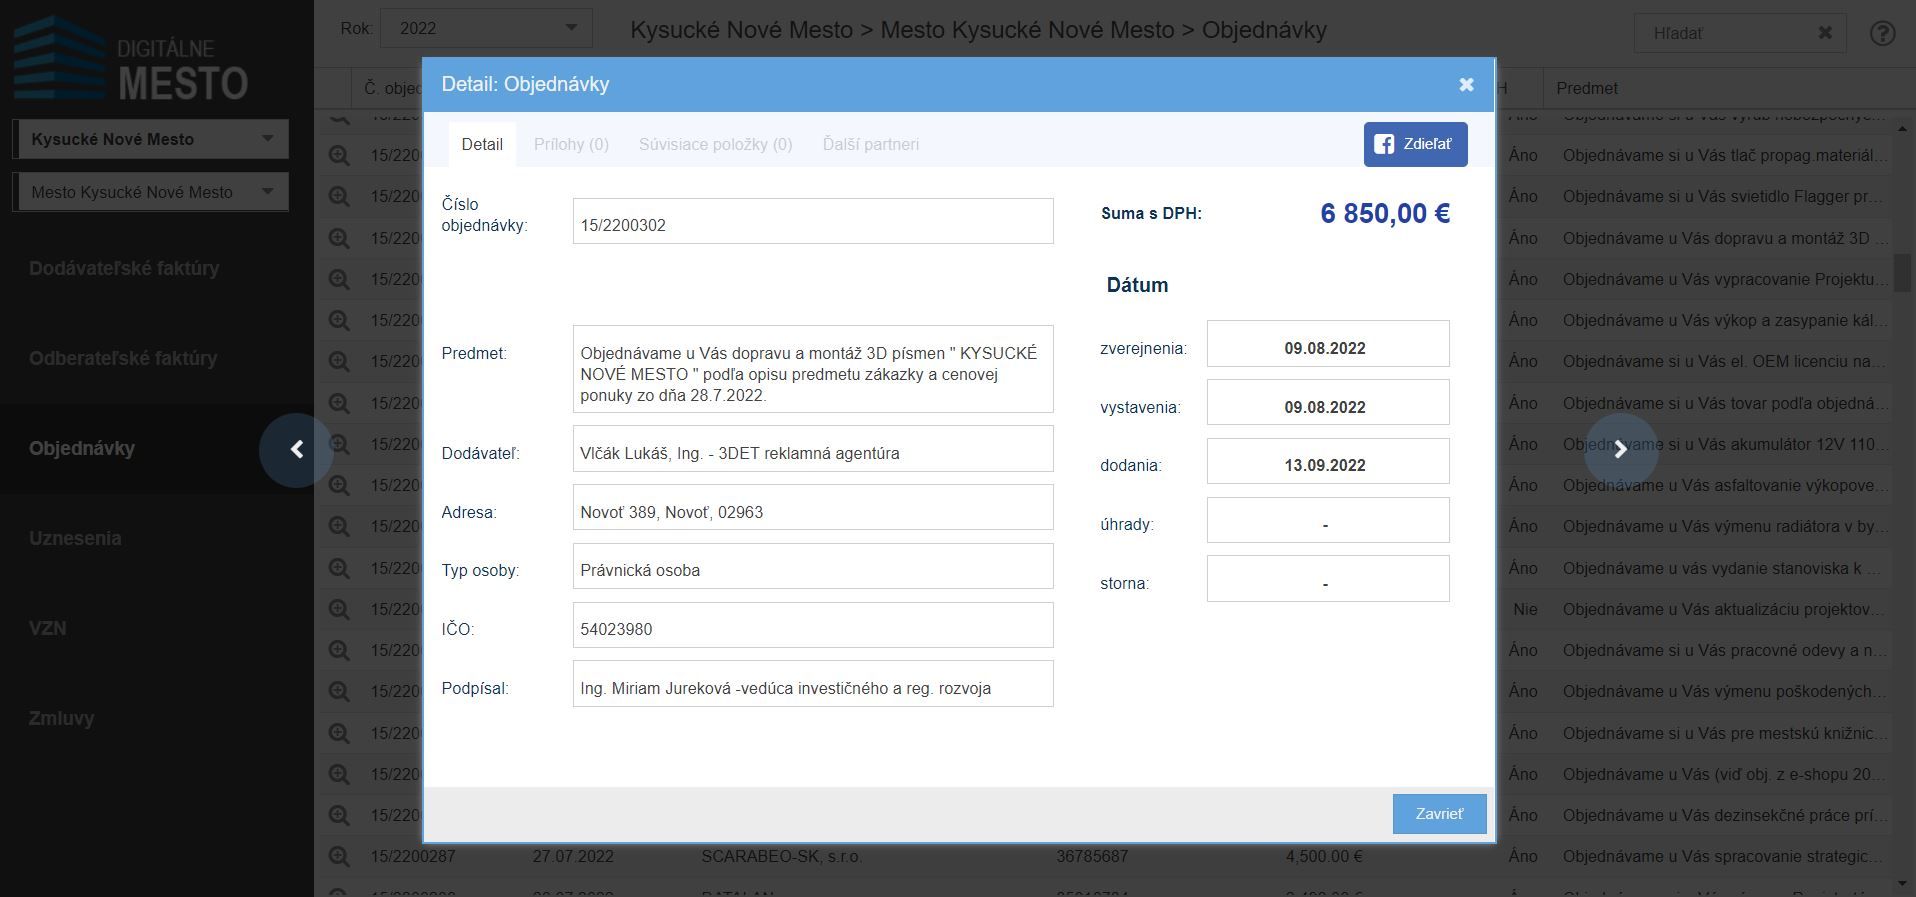Click the magnifier icon beside the tovar podľa objedná row
This screenshot has width=1916, height=897.
click(x=339, y=403)
